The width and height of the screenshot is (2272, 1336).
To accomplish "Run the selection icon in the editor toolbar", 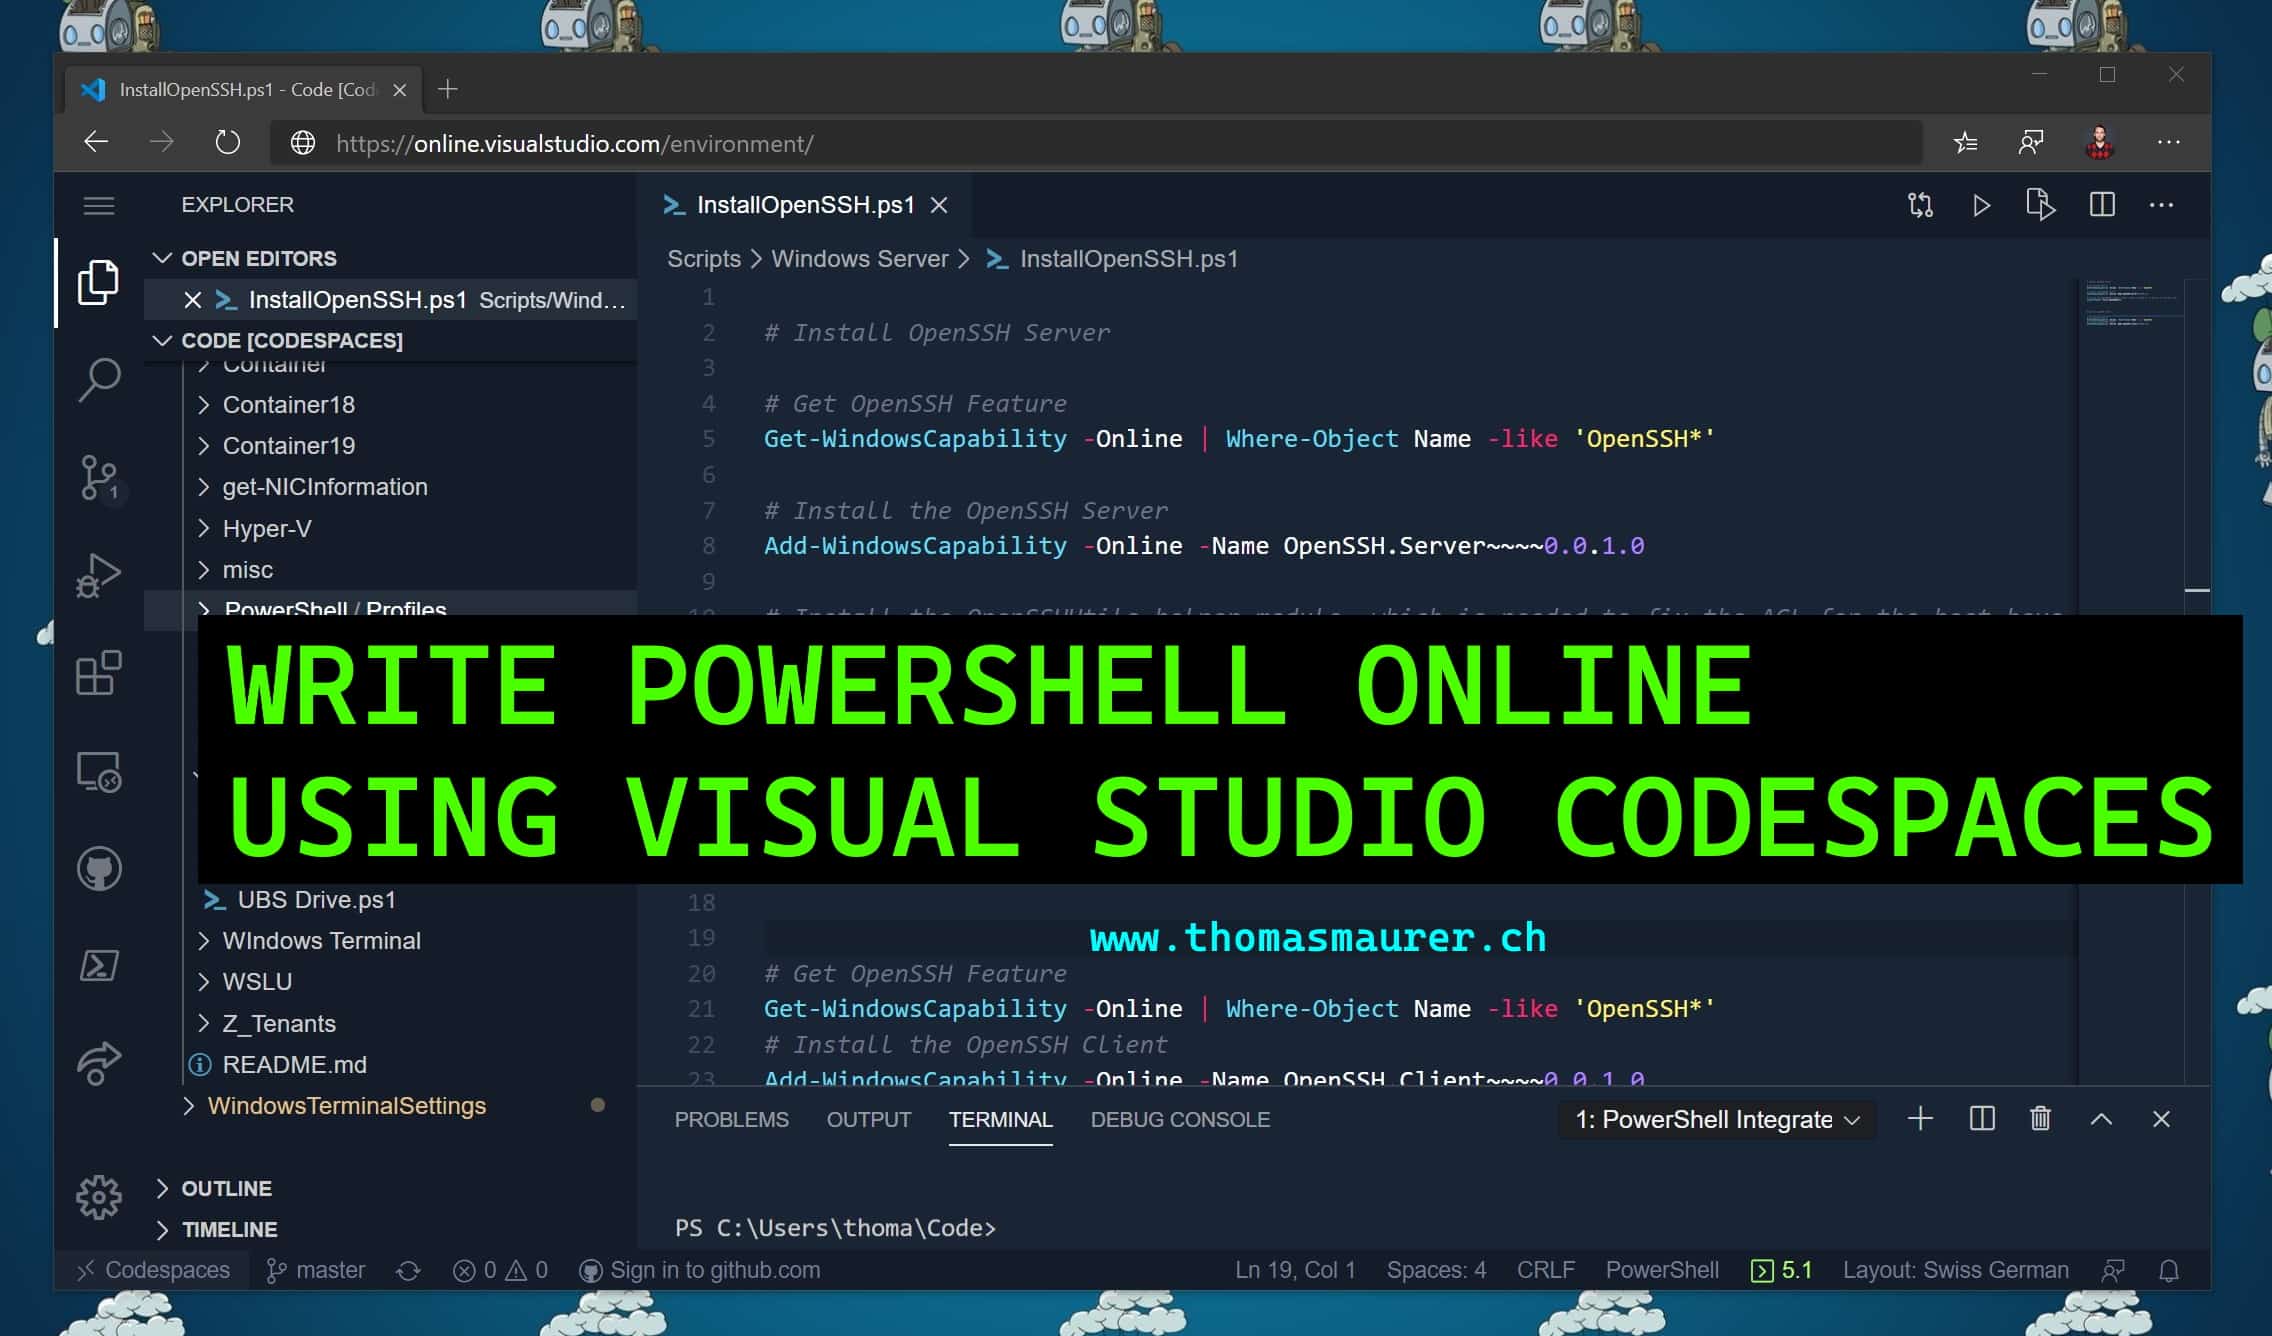I will 2040,205.
